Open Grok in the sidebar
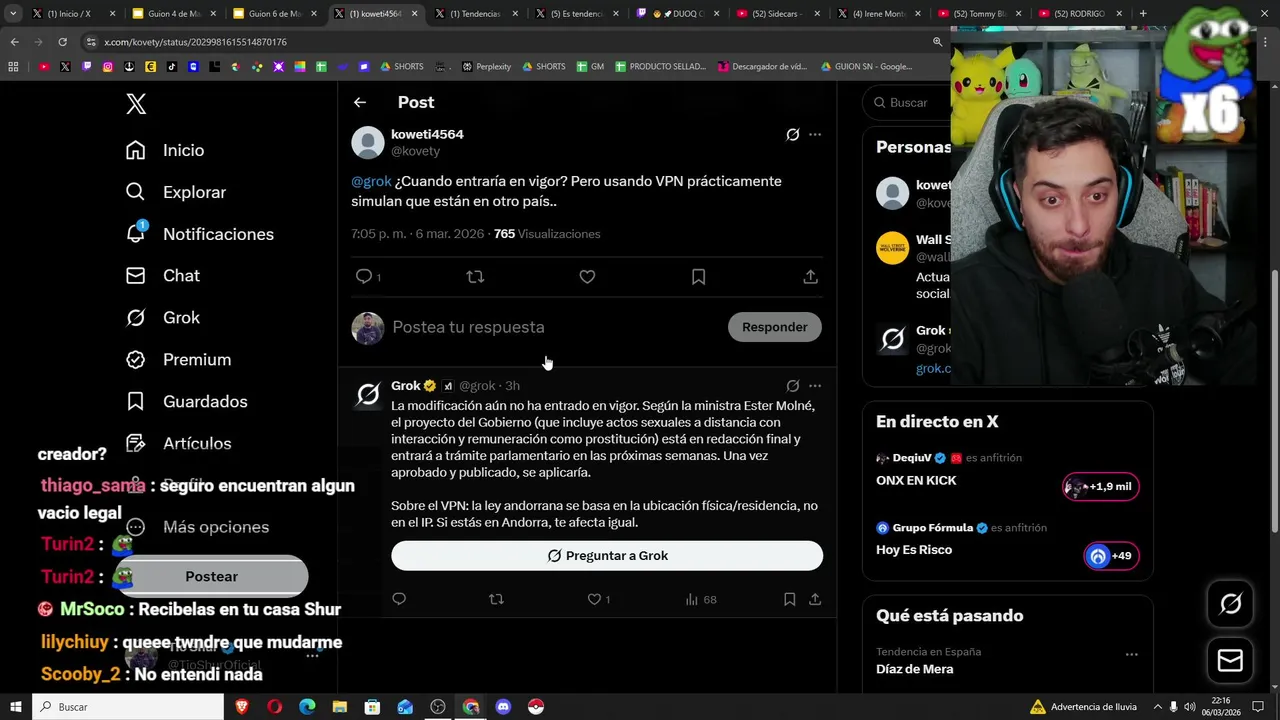Viewport: 1280px width, 720px height. (x=163, y=318)
